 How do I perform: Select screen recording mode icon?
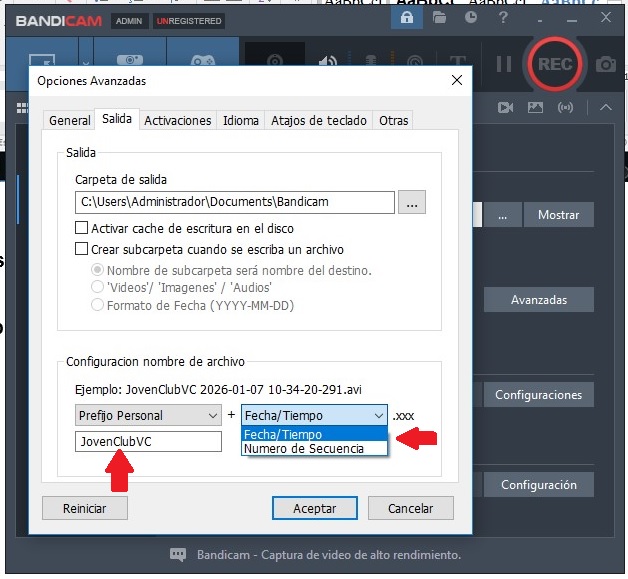coord(42,60)
